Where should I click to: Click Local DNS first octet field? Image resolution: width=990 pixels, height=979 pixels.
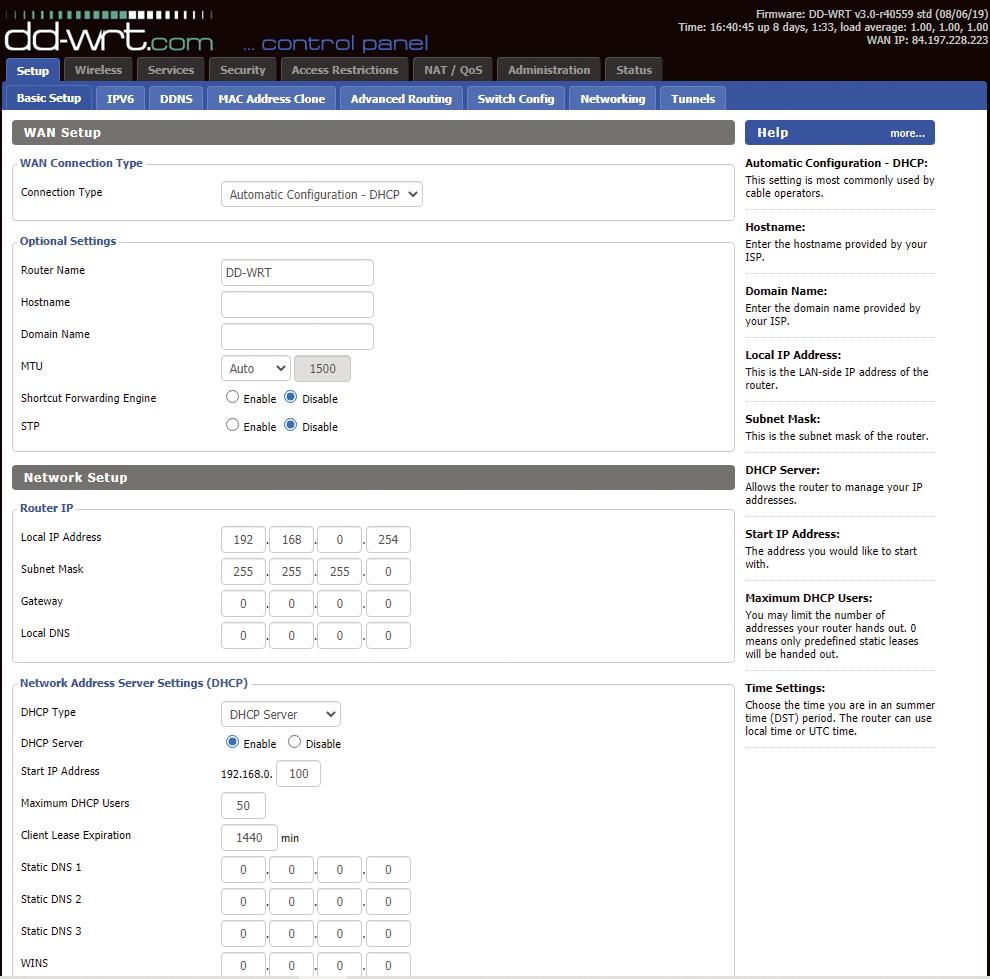click(x=243, y=636)
